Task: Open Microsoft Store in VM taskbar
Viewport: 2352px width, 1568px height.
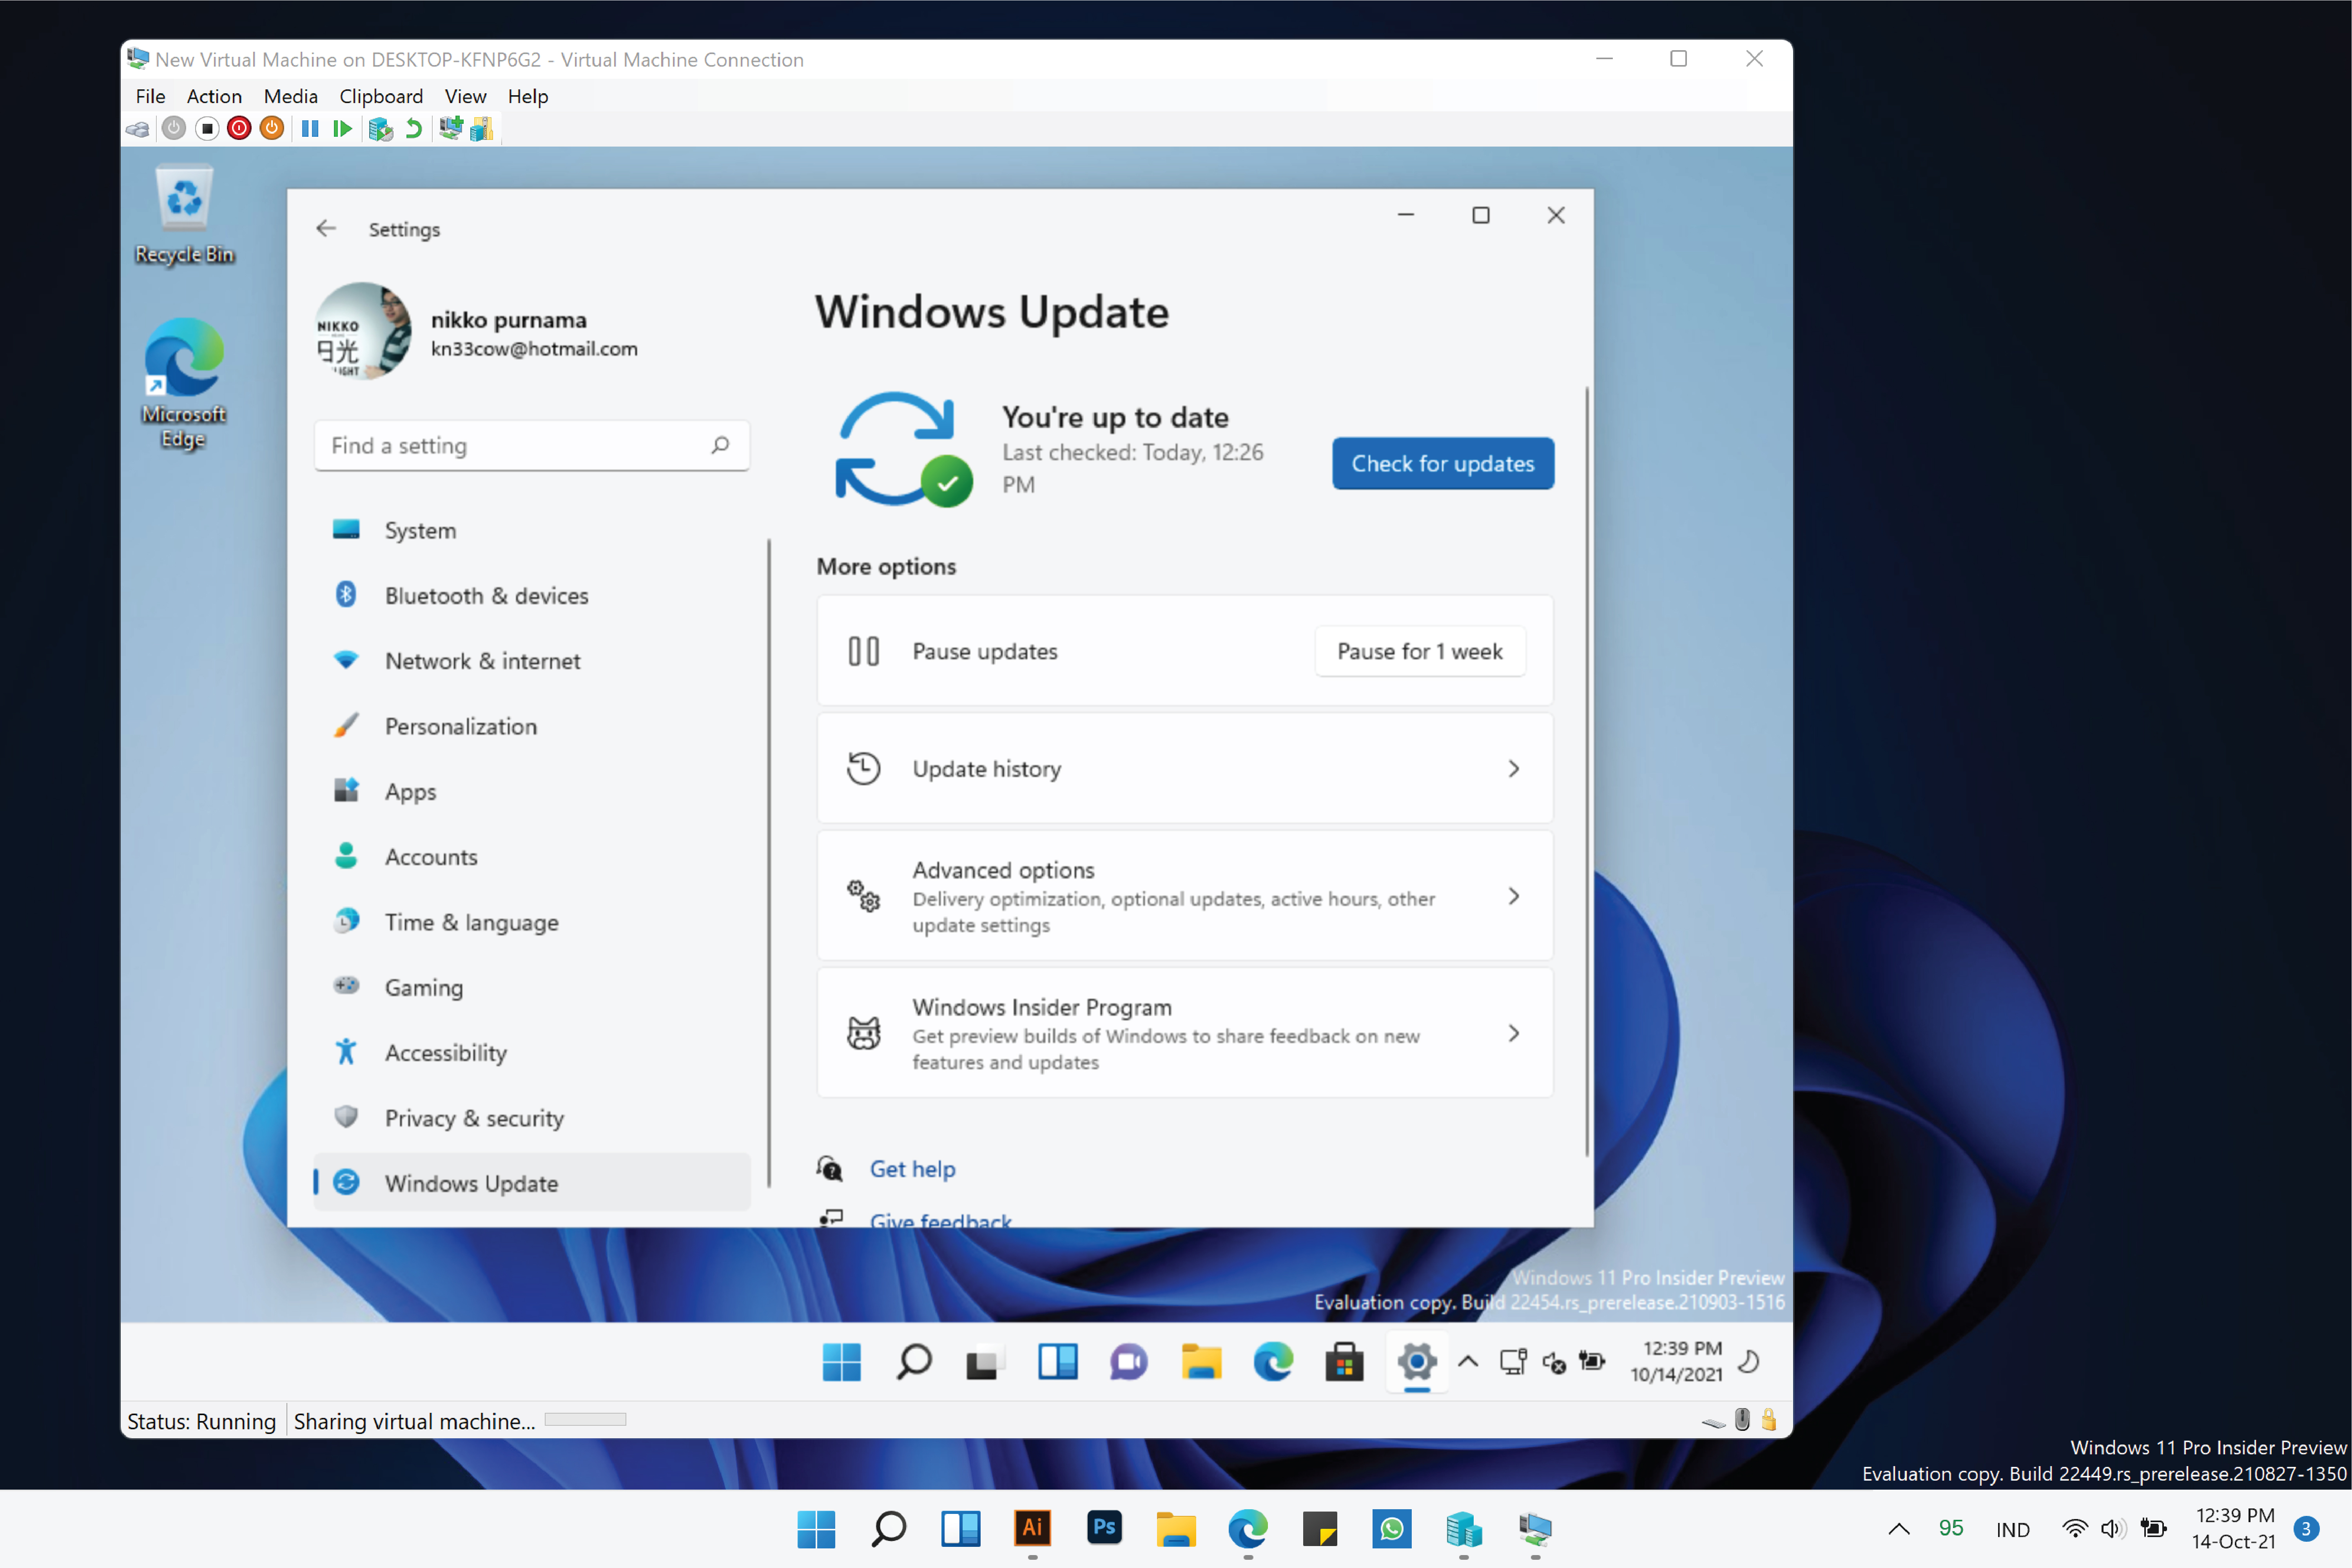Action: click(x=1344, y=1362)
